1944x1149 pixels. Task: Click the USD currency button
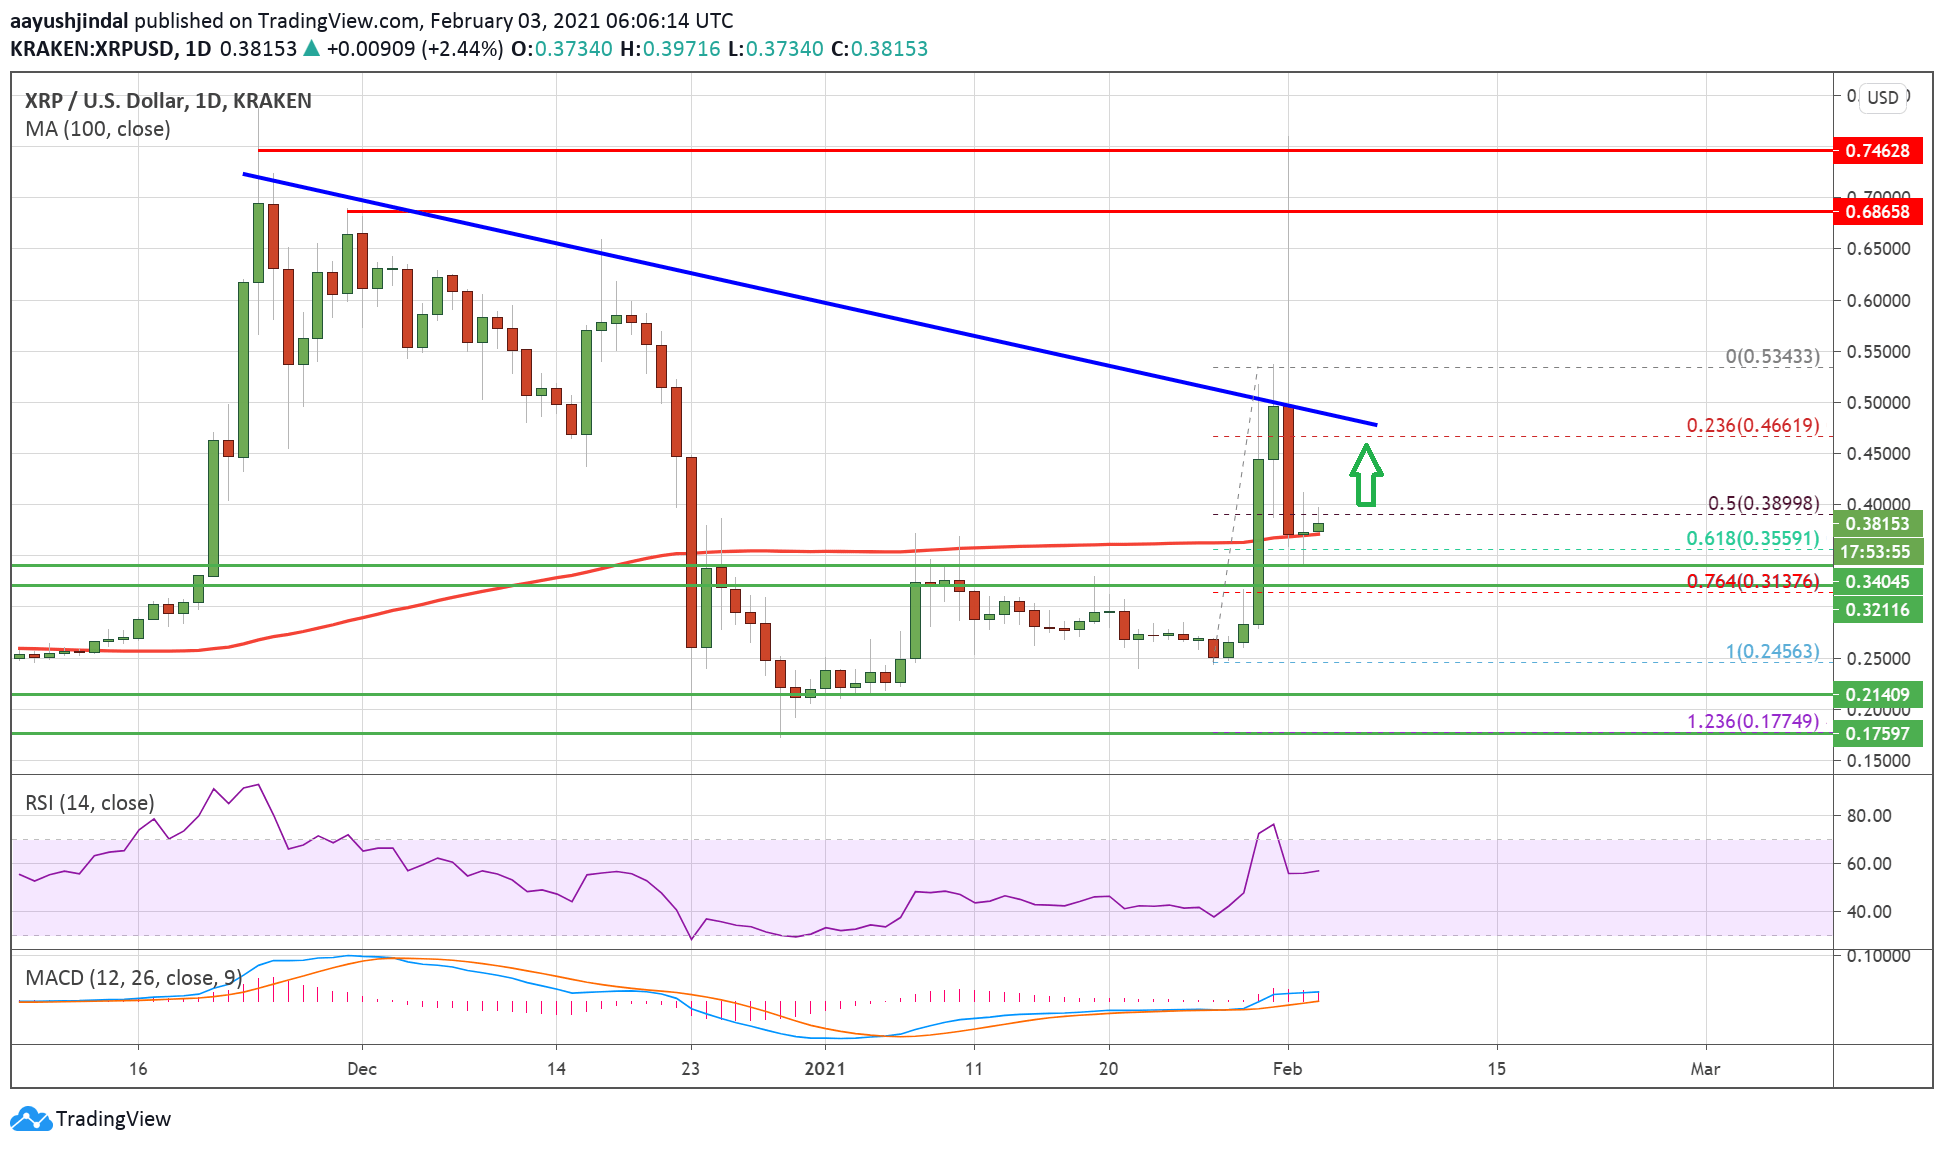(x=1883, y=98)
